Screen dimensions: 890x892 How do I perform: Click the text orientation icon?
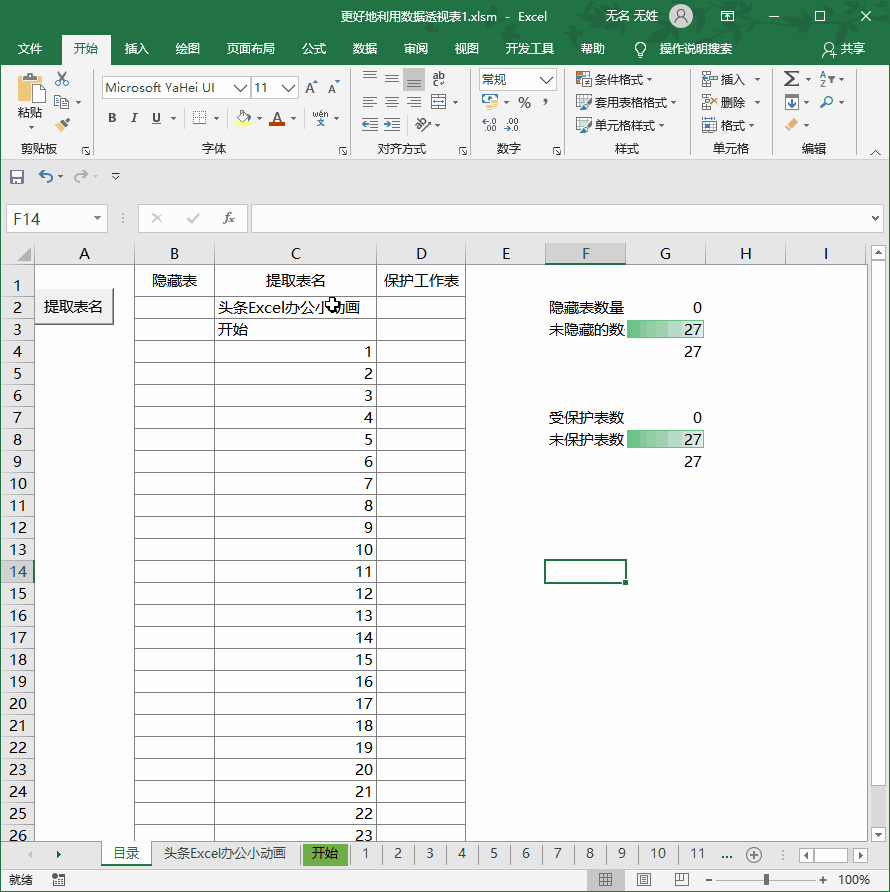point(423,125)
